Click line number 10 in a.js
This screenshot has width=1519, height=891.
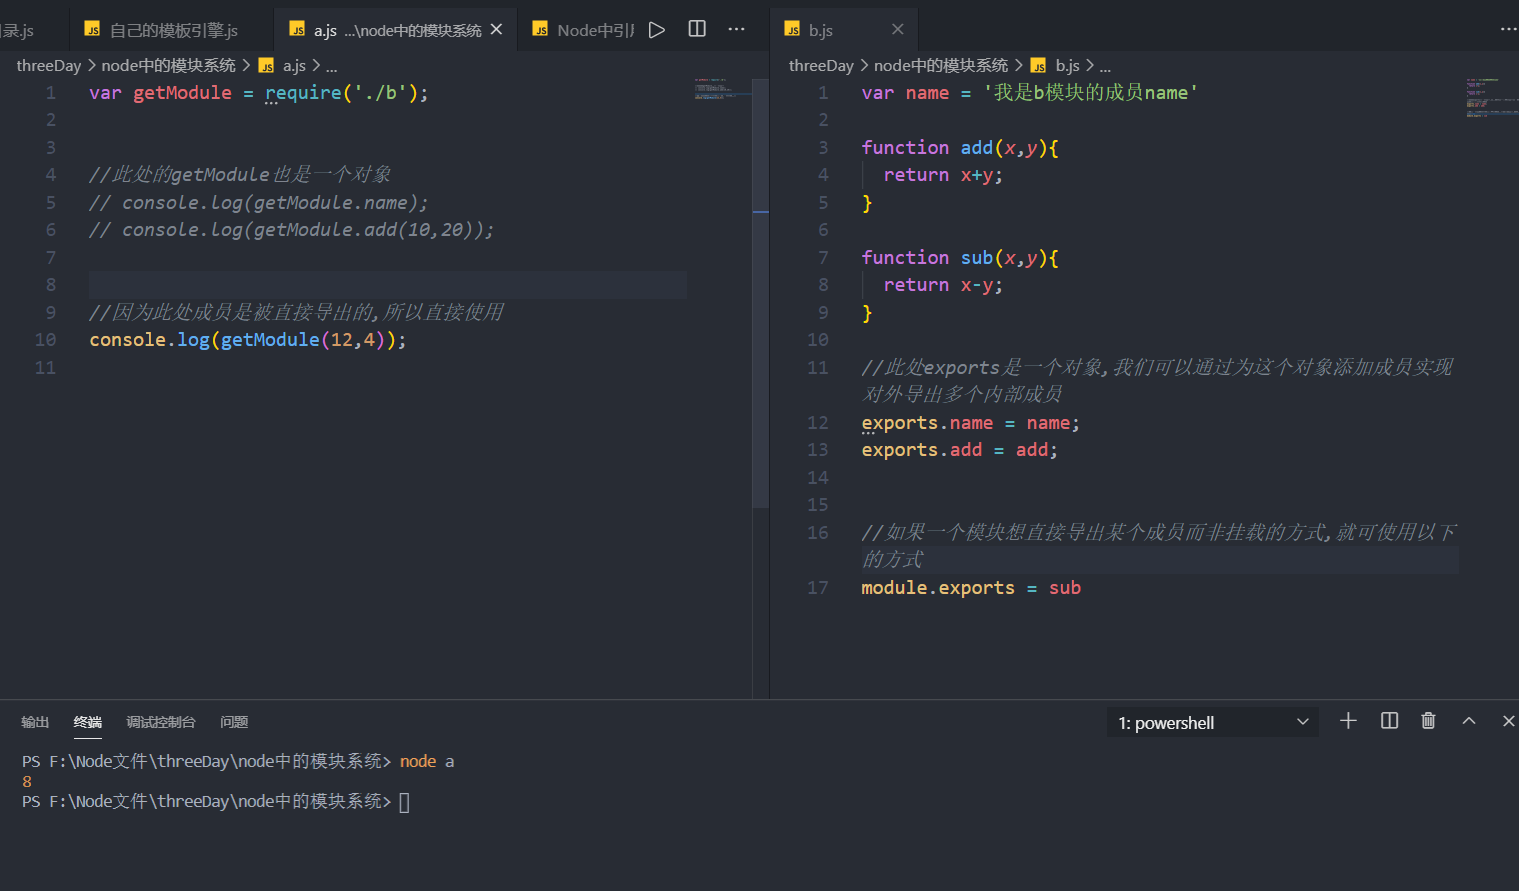click(46, 339)
